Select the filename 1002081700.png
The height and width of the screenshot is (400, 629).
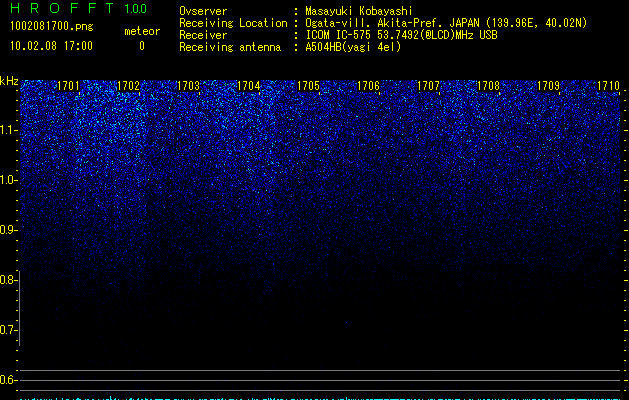pyautogui.click(x=52, y=27)
